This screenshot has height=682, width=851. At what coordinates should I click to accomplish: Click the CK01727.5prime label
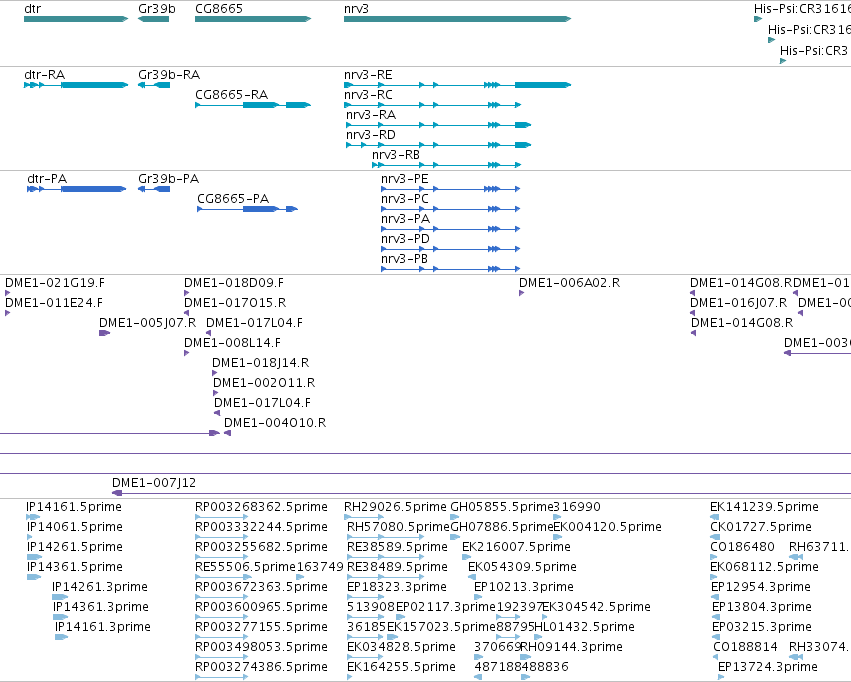click(761, 527)
